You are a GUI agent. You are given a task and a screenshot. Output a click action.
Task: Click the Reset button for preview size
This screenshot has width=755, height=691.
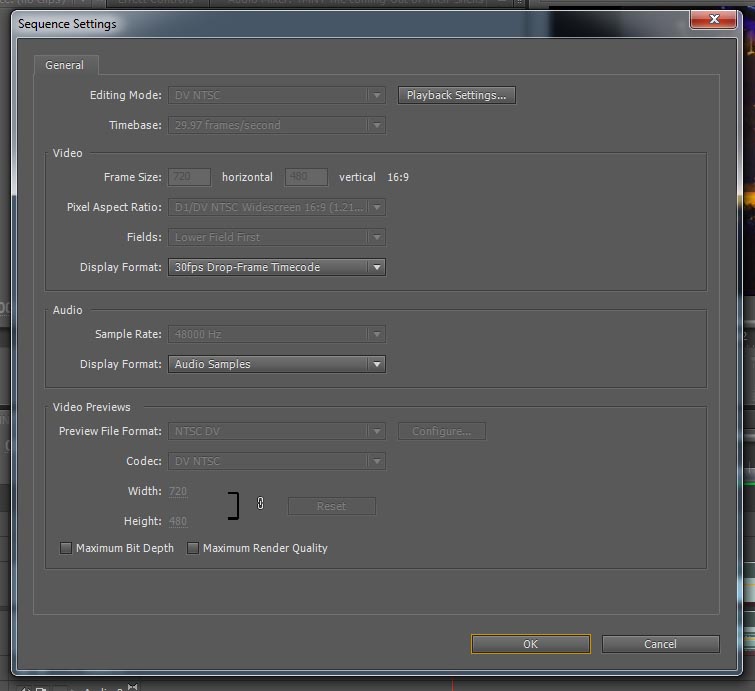(x=331, y=506)
